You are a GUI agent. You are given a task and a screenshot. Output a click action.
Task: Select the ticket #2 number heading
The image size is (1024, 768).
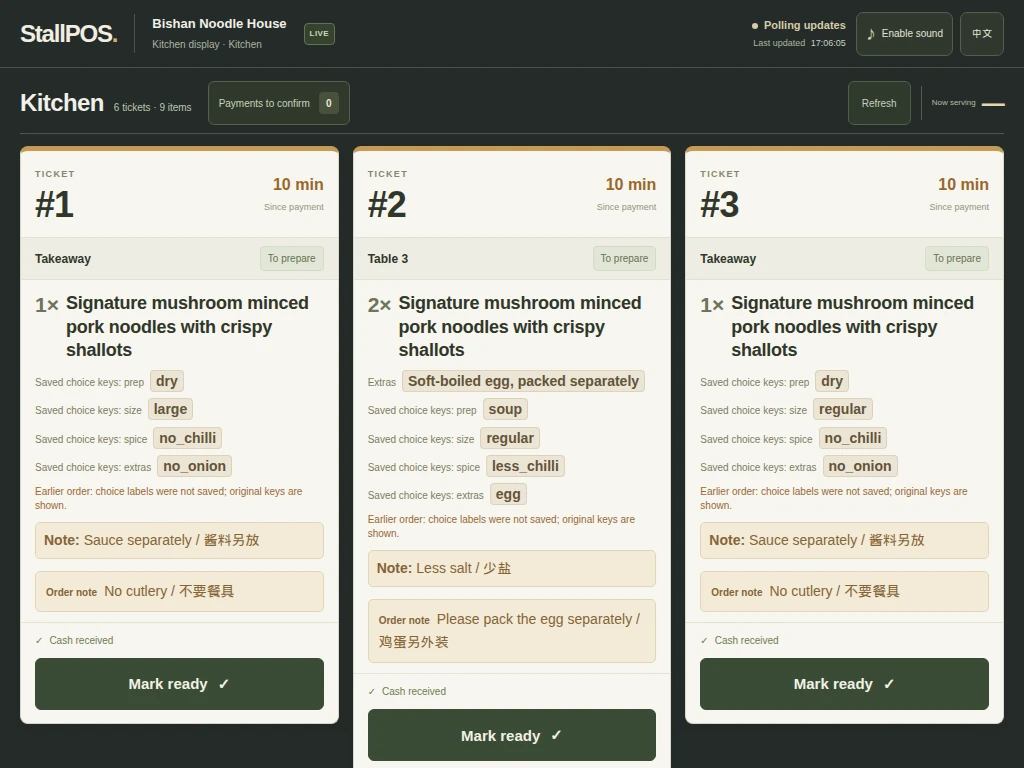click(x=387, y=204)
